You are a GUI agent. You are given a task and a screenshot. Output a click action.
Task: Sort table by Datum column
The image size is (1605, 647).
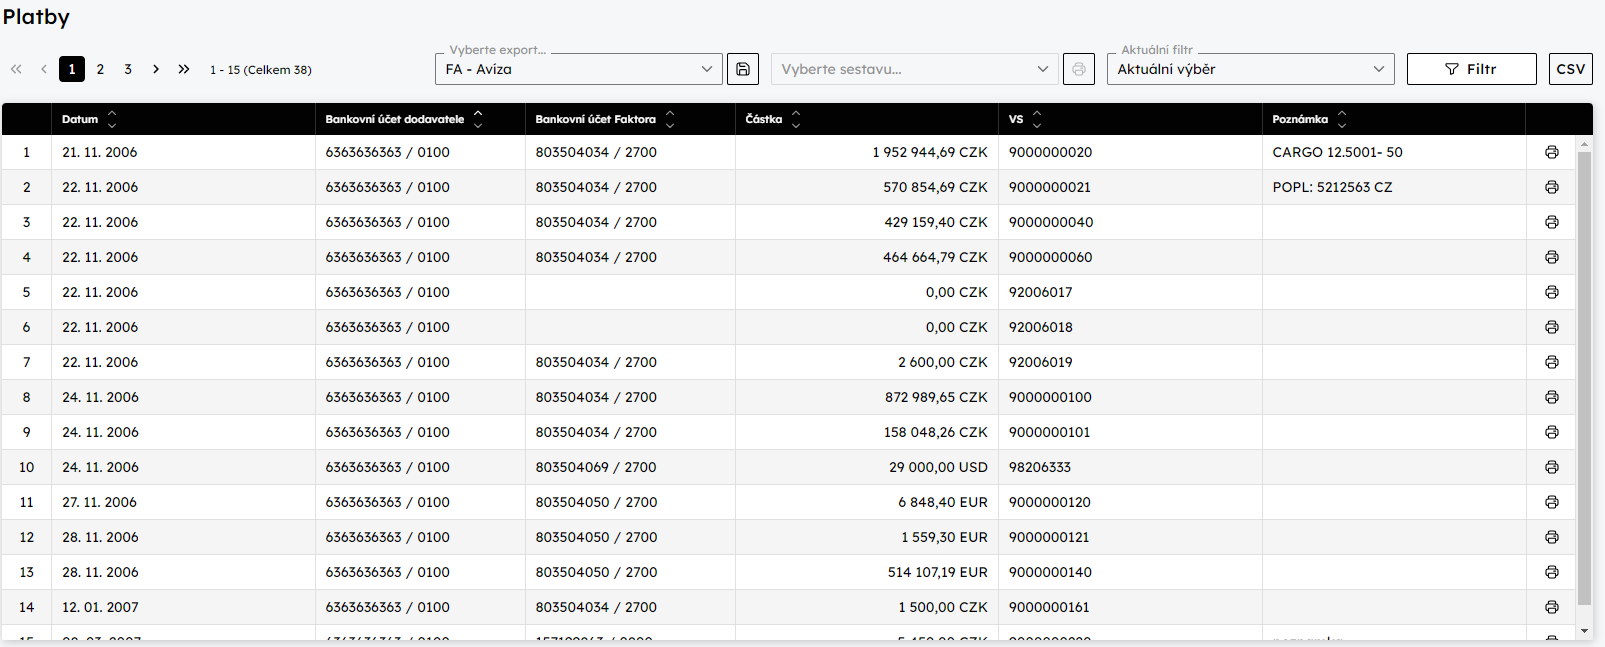pyautogui.click(x=112, y=119)
